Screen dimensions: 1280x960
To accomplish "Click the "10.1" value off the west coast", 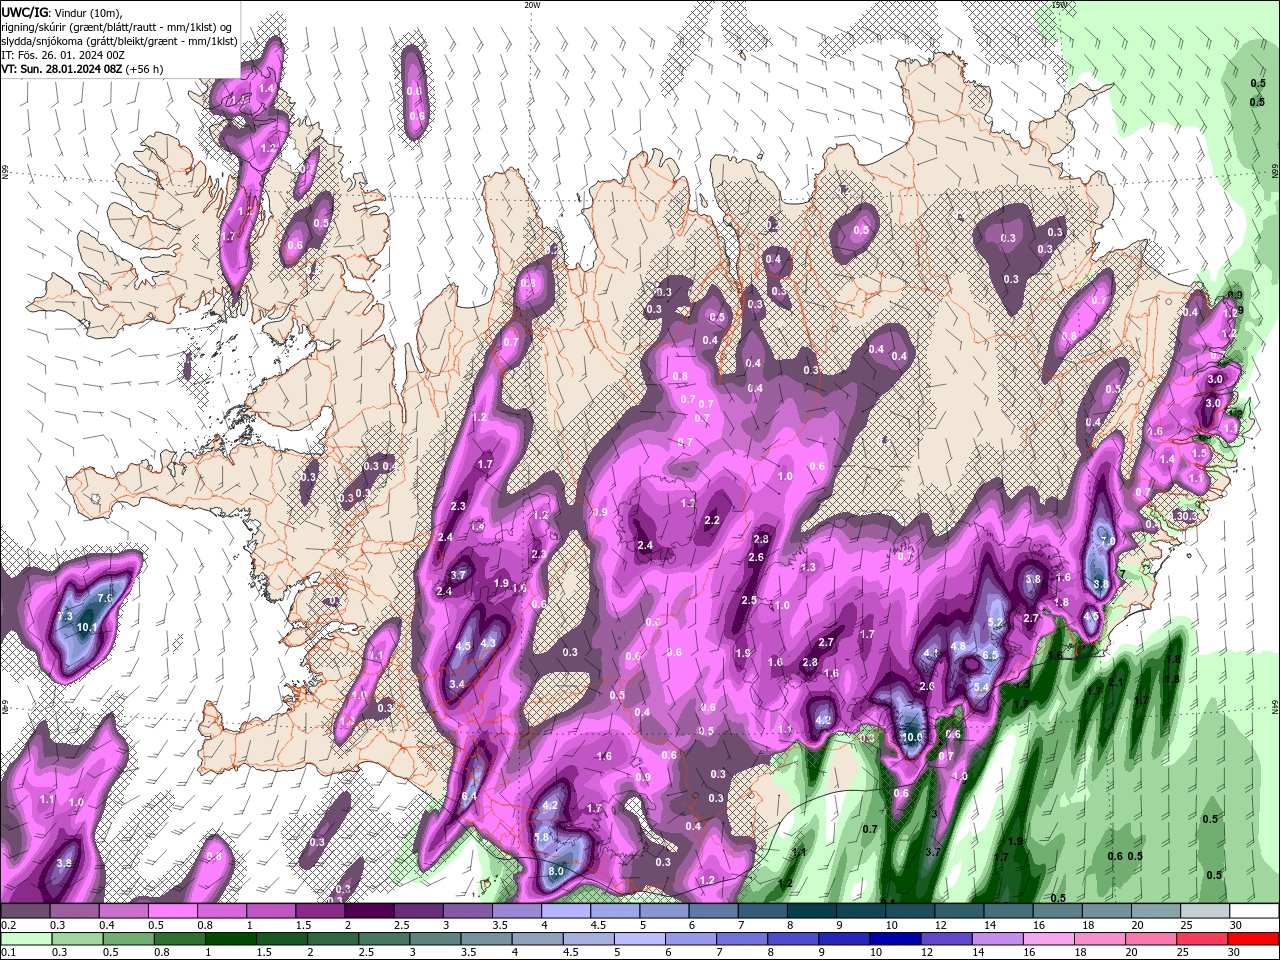I will tap(87, 628).
